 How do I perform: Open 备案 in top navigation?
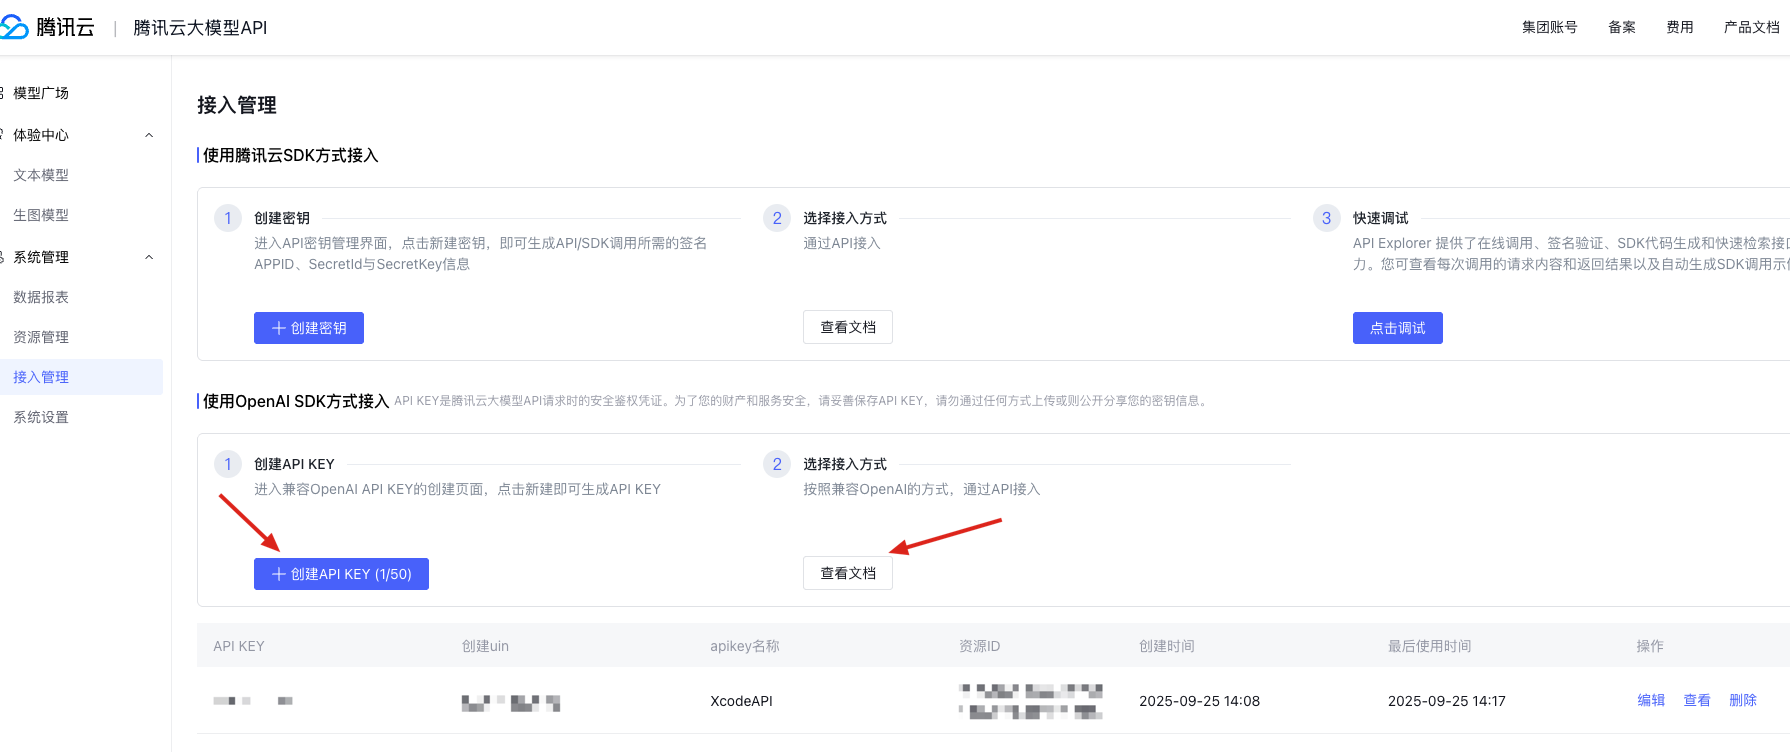(x=1622, y=27)
